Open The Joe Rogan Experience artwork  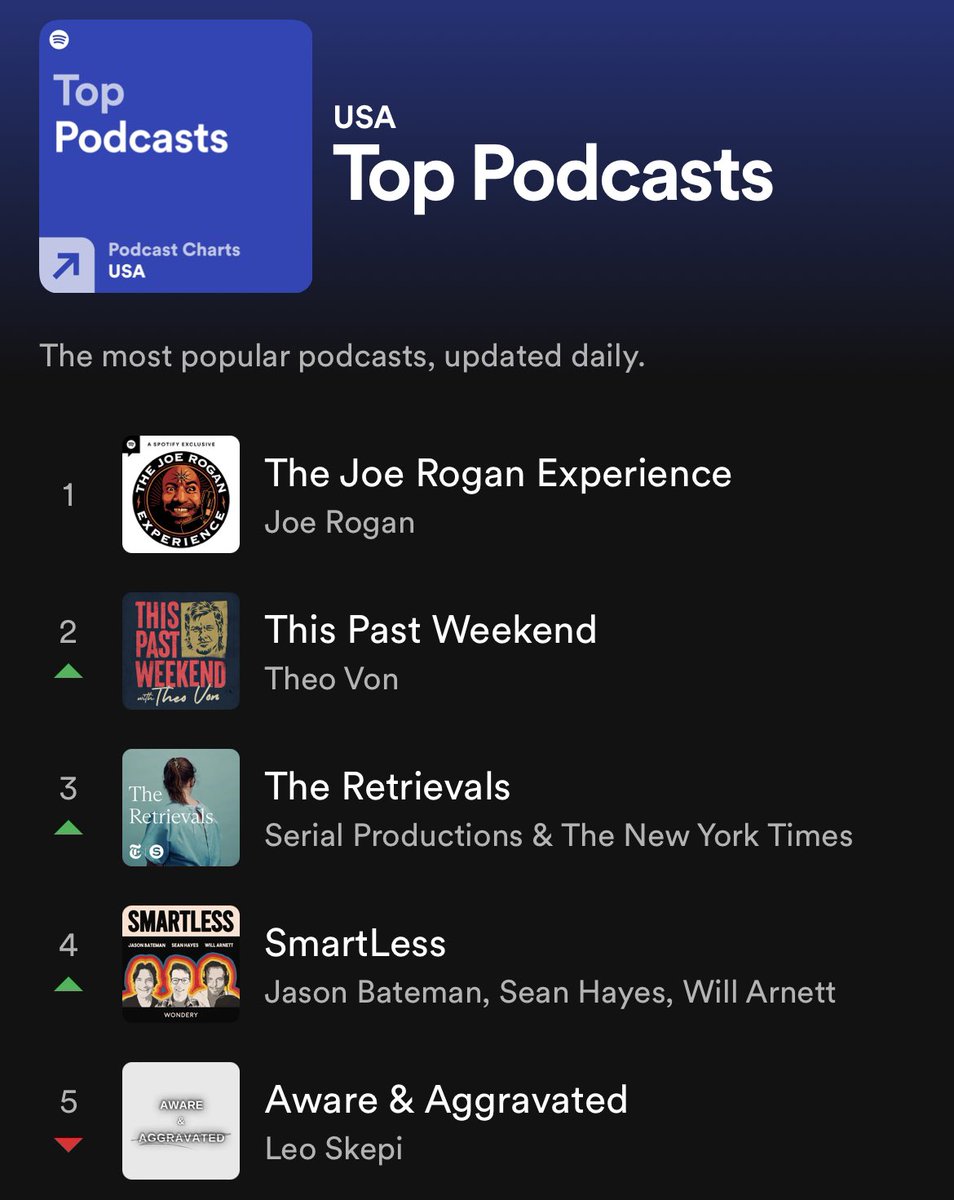click(x=181, y=494)
